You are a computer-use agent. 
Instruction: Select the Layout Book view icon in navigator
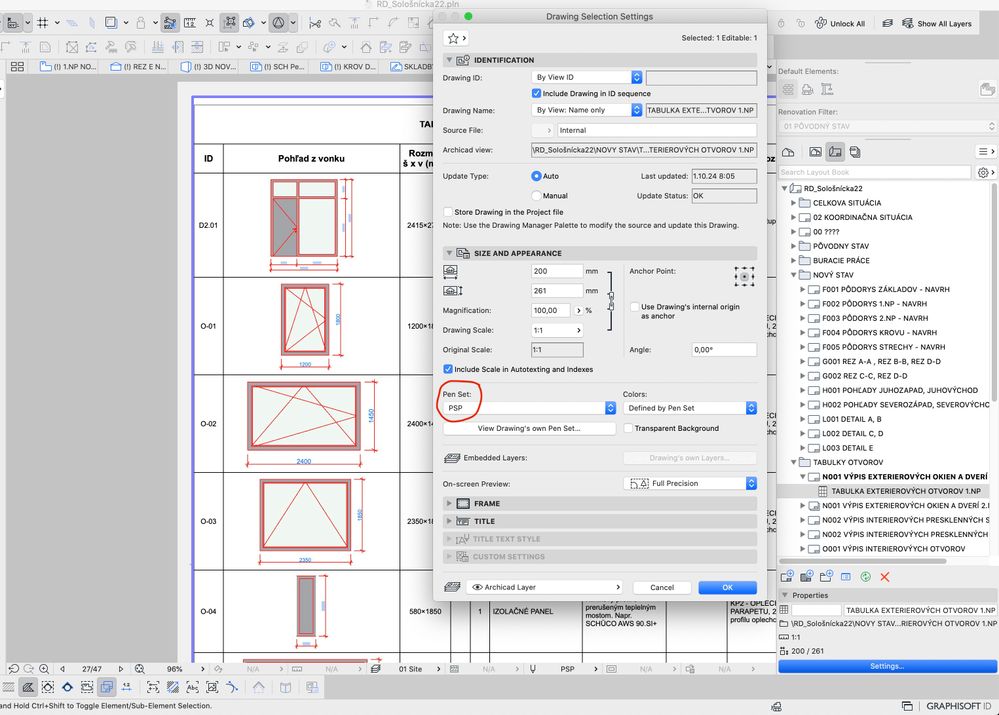click(x=834, y=152)
